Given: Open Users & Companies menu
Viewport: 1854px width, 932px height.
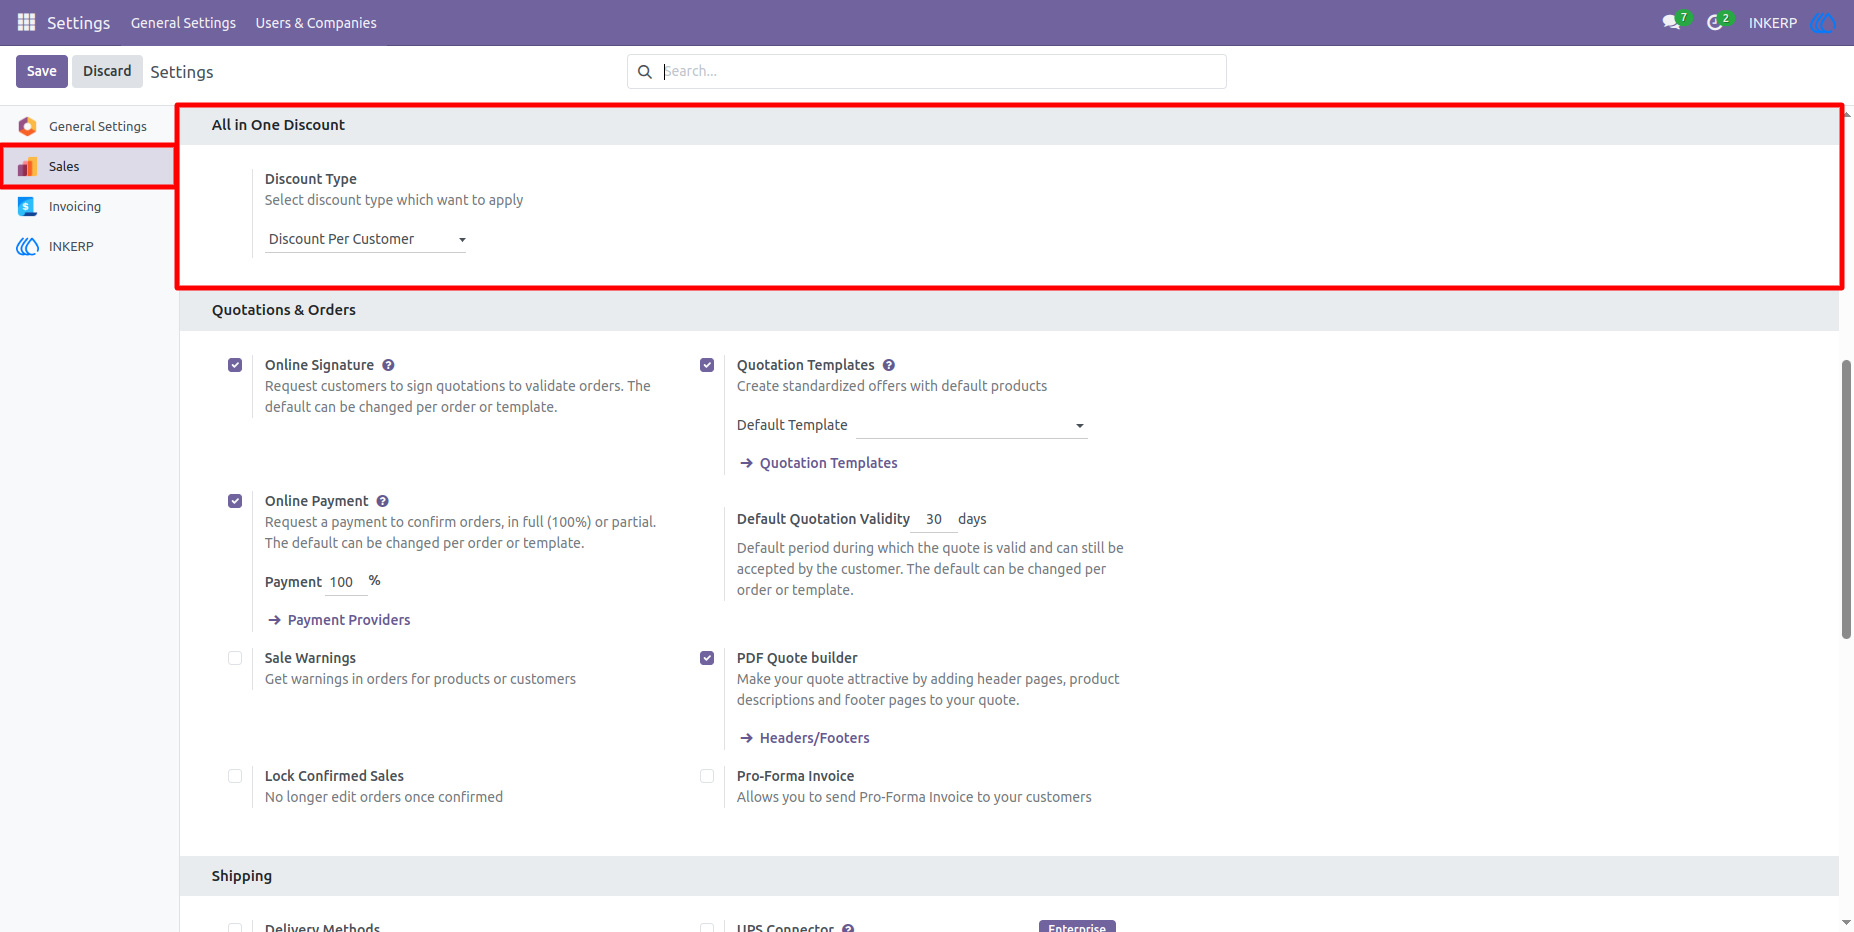Looking at the screenshot, I should [316, 22].
